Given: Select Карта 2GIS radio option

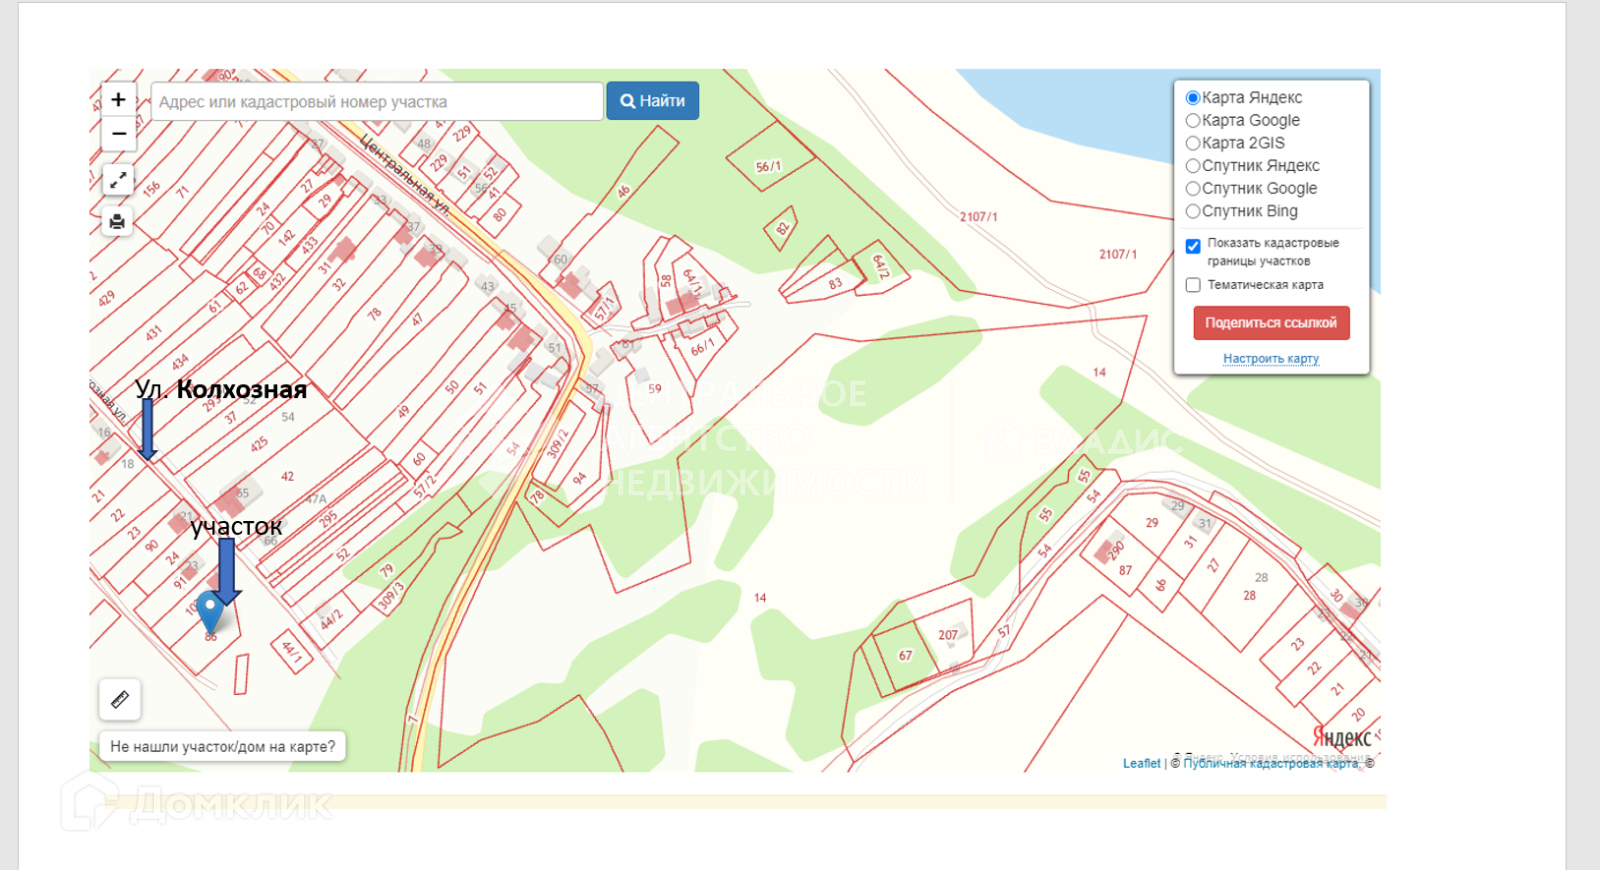Looking at the screenshot, I should [x=1192, y=143].
